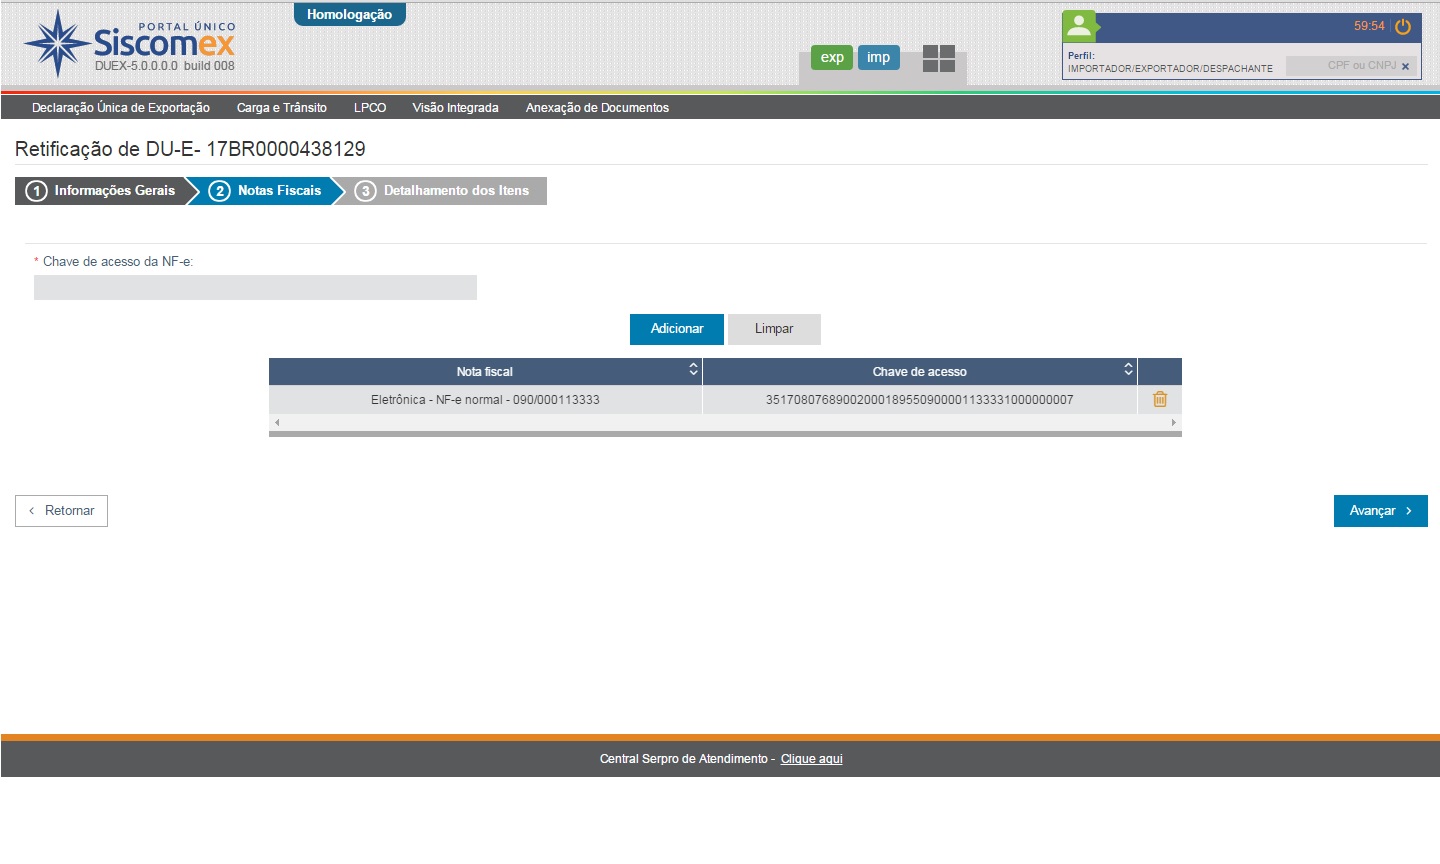Open Anexação de Documentos menu

tap(597, 108)
